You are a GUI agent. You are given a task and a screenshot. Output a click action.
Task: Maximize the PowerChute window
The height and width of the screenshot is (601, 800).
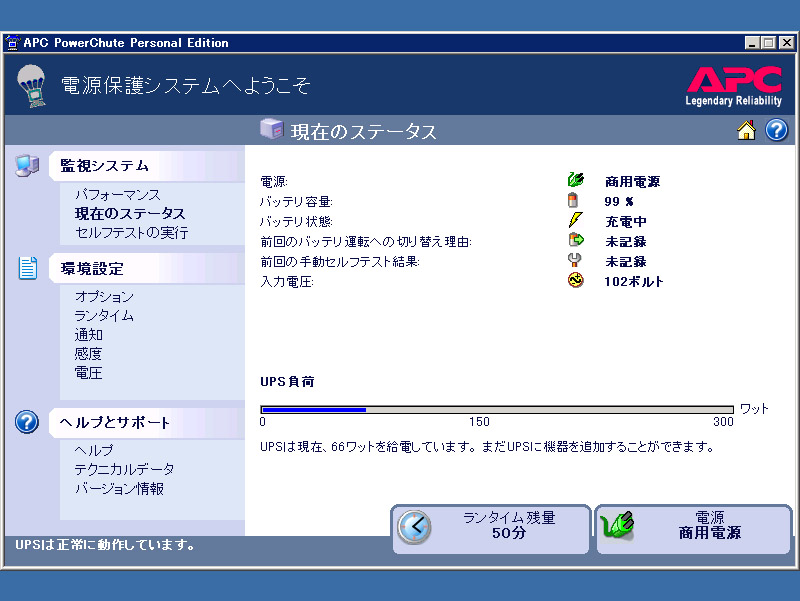point(768,43)
